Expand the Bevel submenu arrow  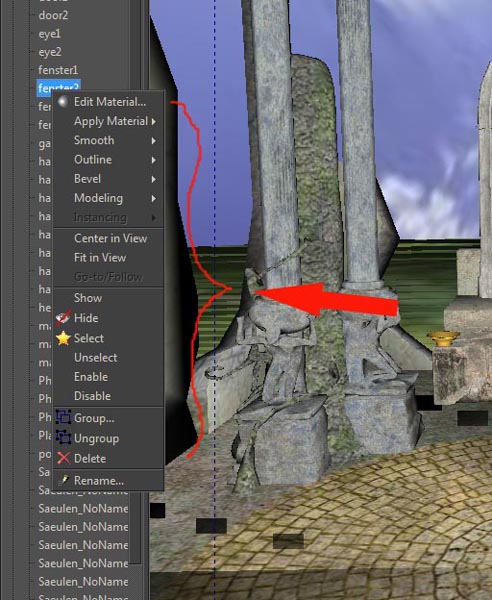(153, 179)
